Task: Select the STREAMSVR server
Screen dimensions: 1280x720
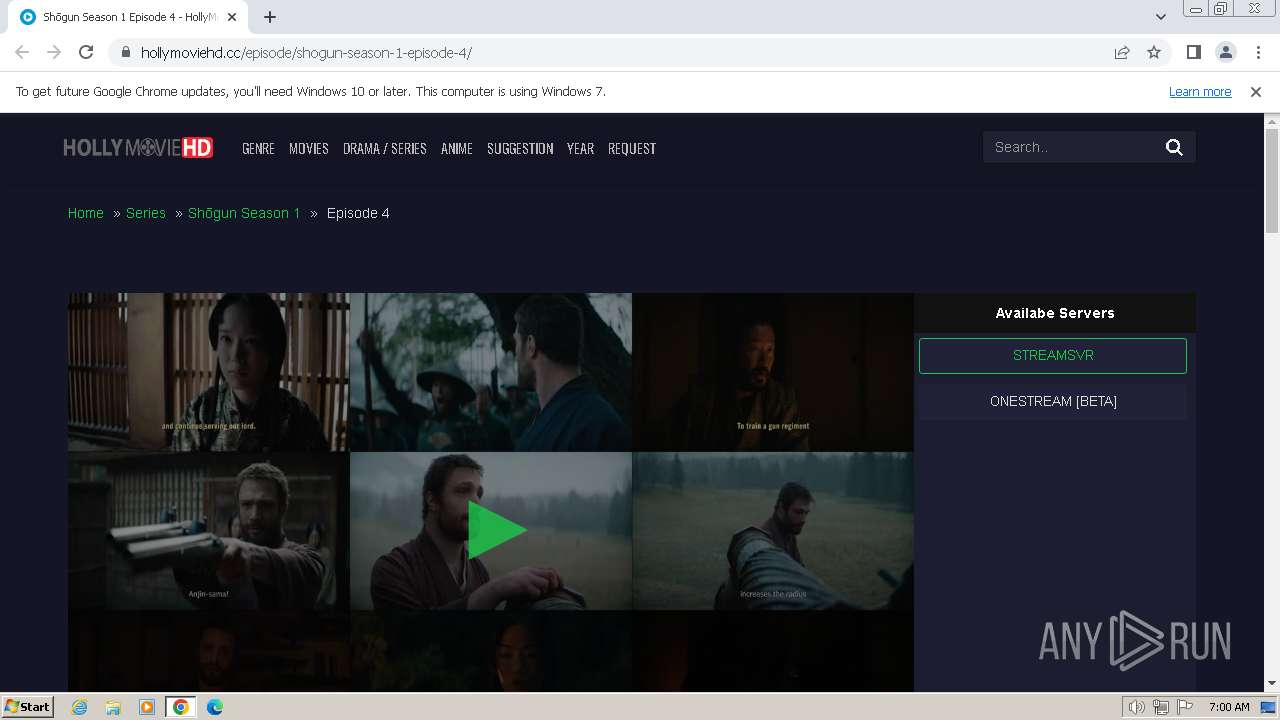Action: click(x=1053, y=356)
